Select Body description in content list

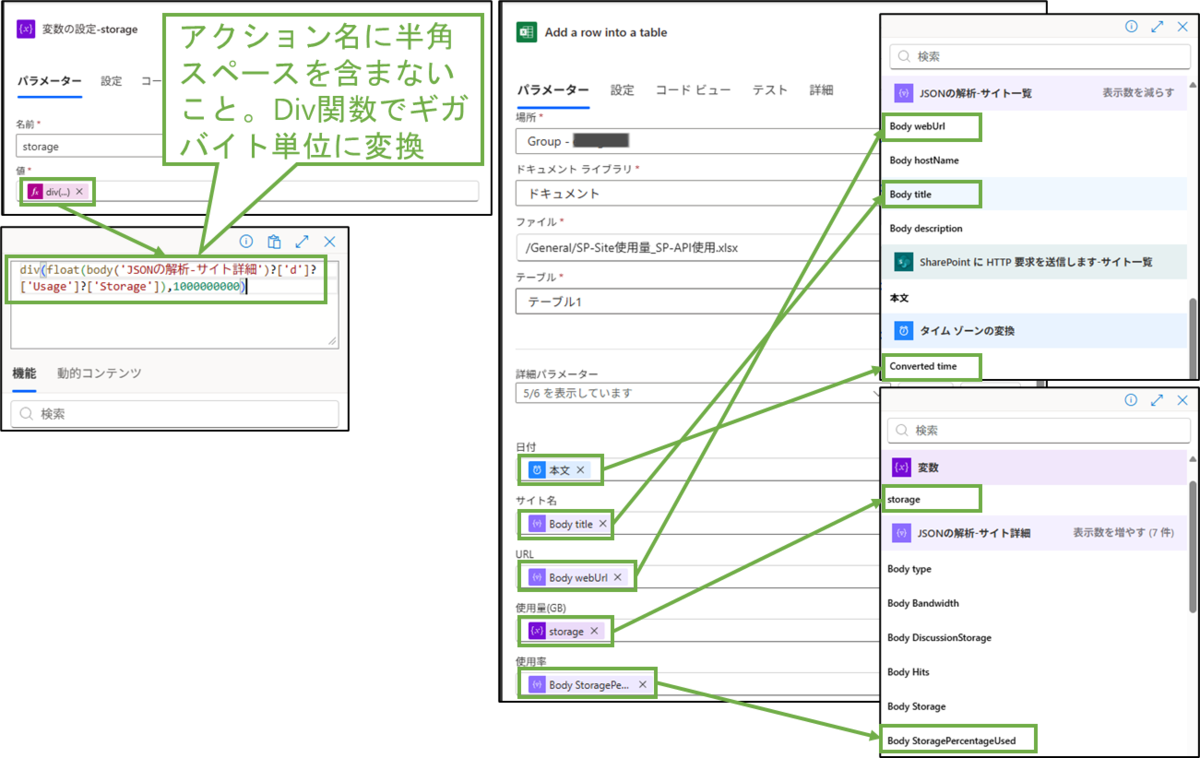pos(926,228)
